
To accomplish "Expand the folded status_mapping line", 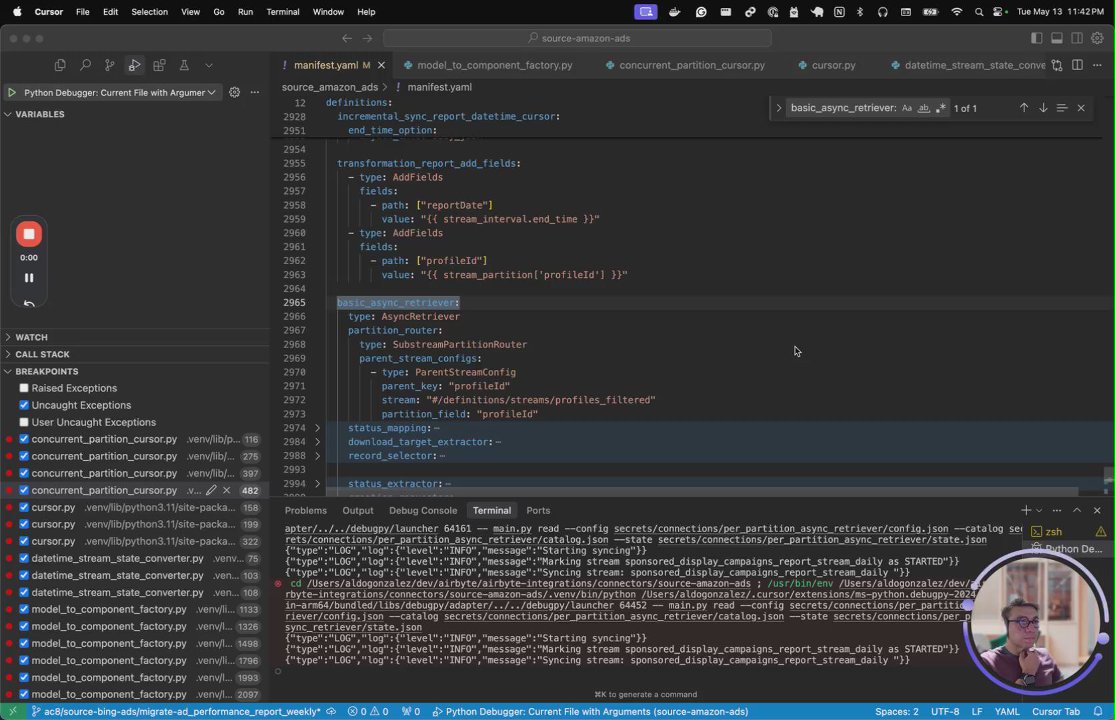I will 318,428.
